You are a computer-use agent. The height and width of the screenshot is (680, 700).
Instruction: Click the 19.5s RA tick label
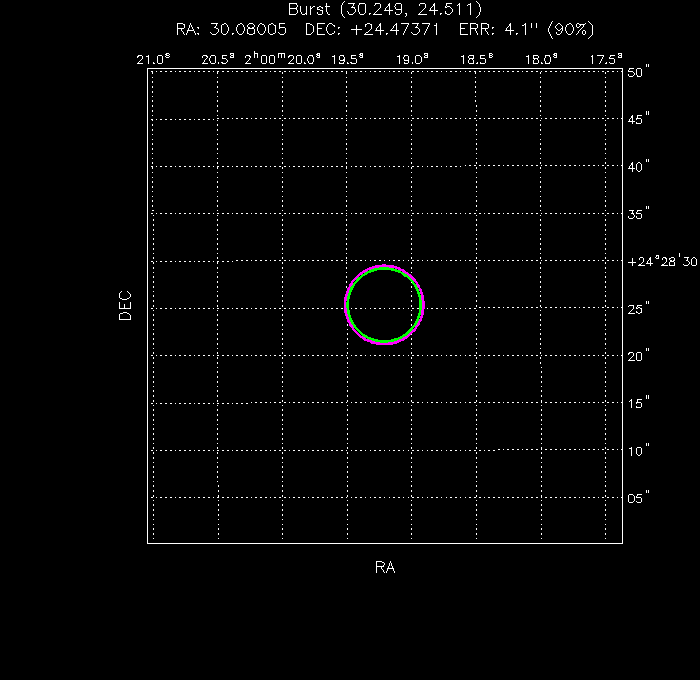(x=347, y=59)
